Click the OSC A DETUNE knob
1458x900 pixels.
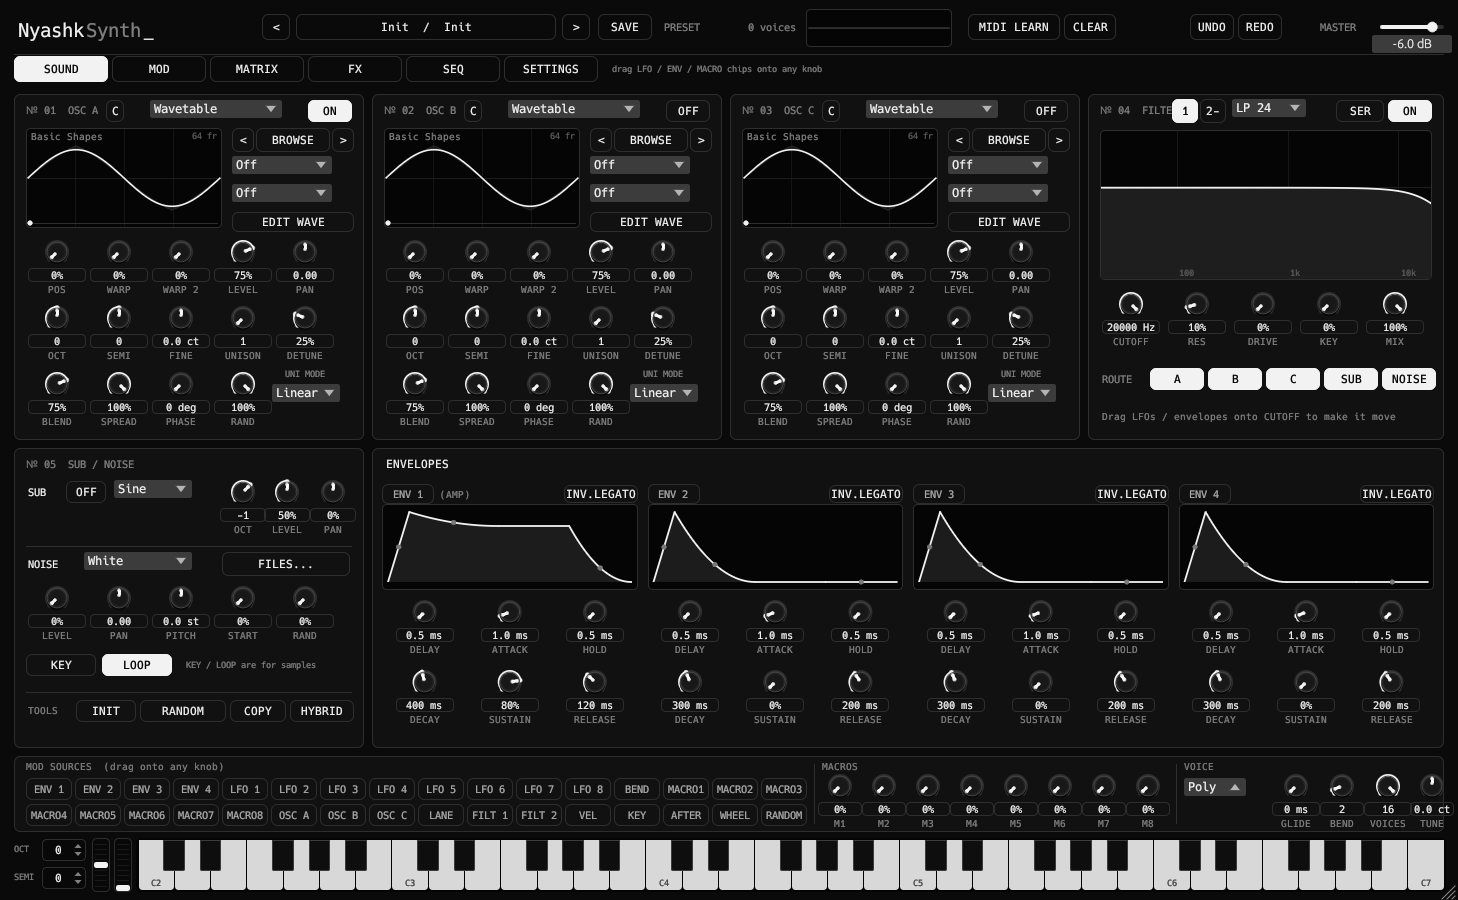point(304,318)
